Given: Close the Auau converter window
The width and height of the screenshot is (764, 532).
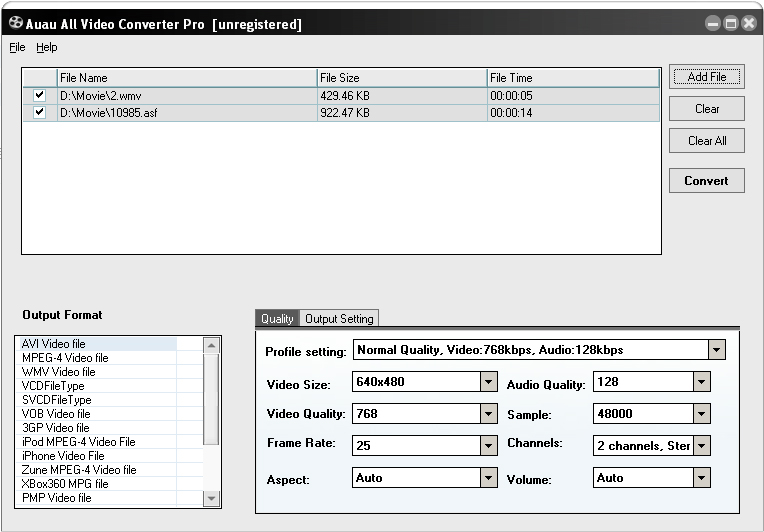Looking at the screenshot, I should (x=749, y=23).
